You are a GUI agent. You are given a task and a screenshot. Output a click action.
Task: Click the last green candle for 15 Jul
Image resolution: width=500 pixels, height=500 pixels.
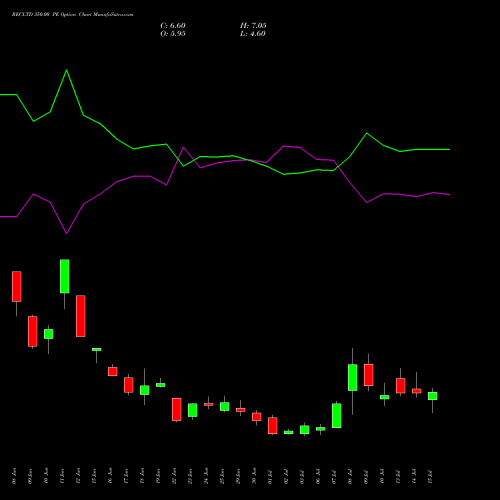[433, 396]
